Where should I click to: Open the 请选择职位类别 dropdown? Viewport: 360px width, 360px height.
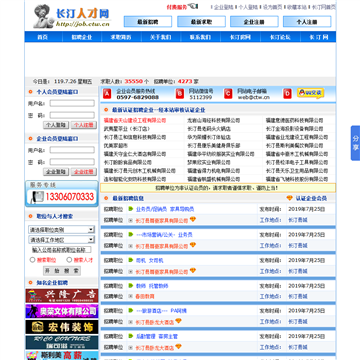(x=61, y=230)
